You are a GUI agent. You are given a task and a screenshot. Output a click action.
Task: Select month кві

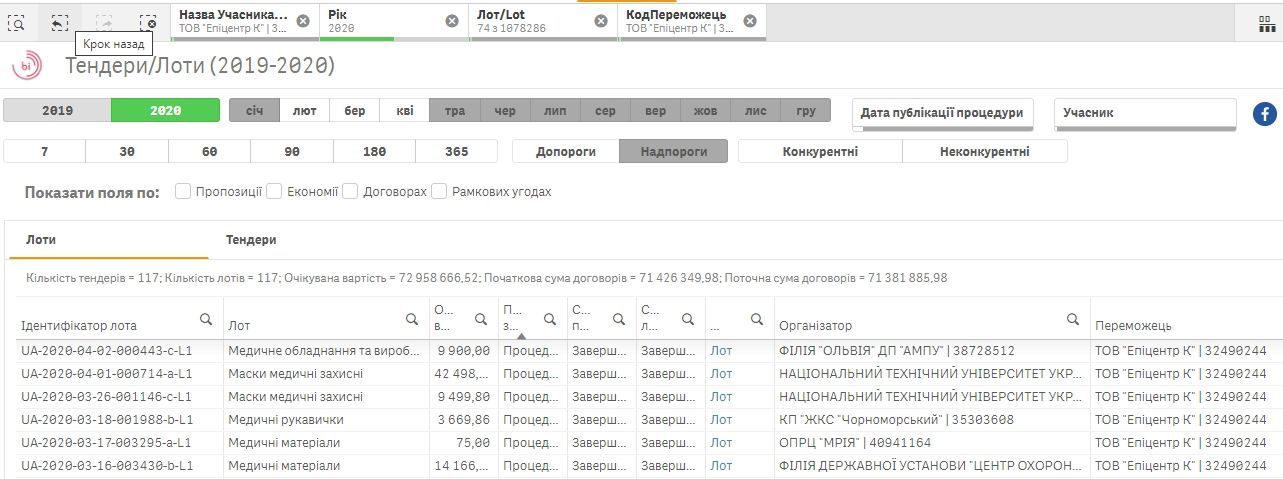point(405,111)
